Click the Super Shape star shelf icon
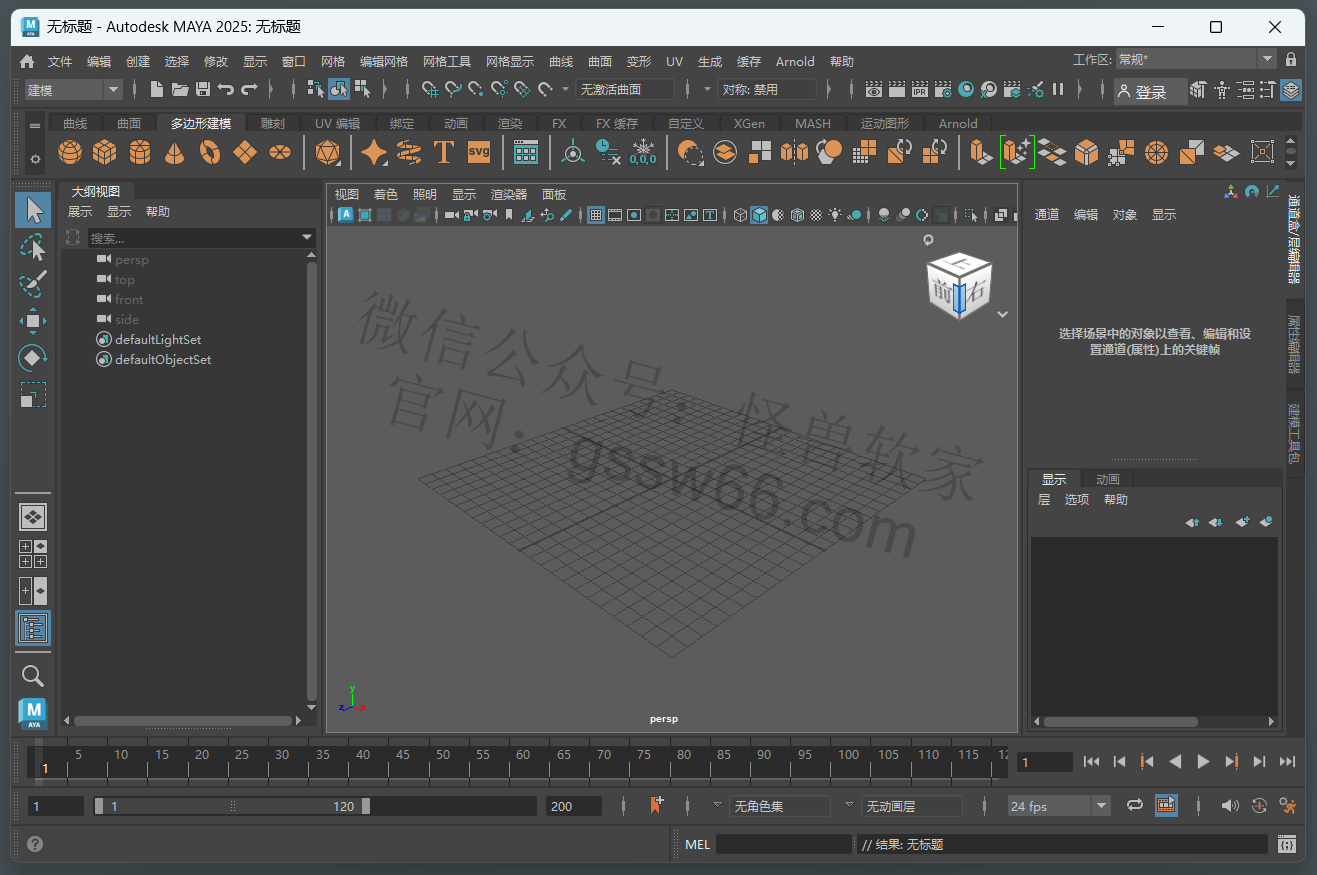The image size is (1317, 875). click(374, 152)
